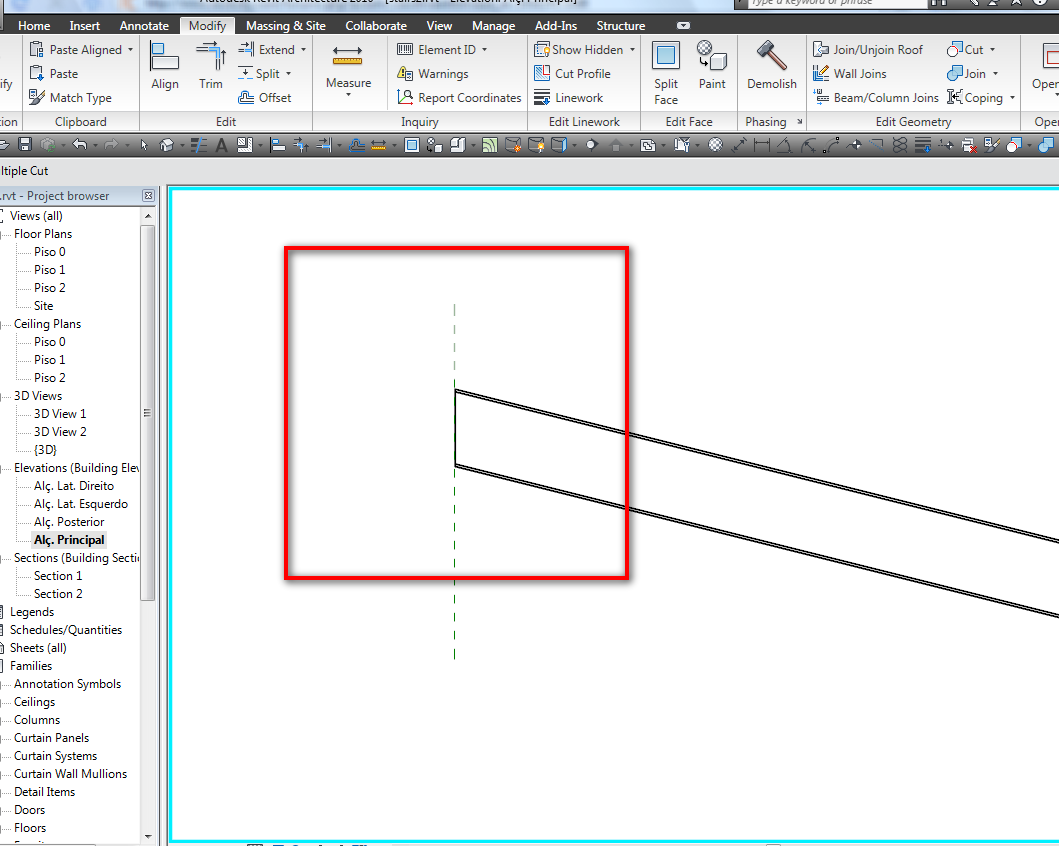Open Section 1 in the browser
The image size is (1059, 846).
[58, 576]
